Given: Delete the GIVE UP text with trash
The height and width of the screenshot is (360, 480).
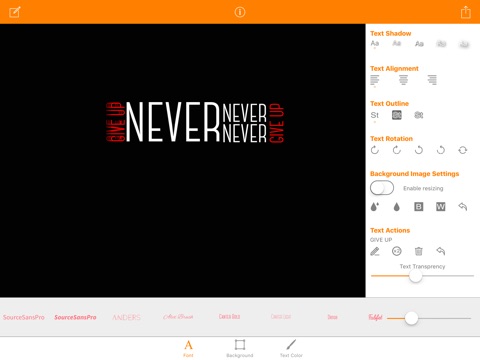Looking at the screenshot, I should (419, 251).
